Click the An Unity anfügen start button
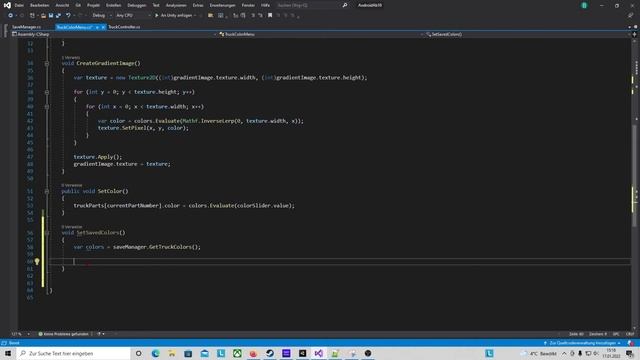 pos(173,16)
